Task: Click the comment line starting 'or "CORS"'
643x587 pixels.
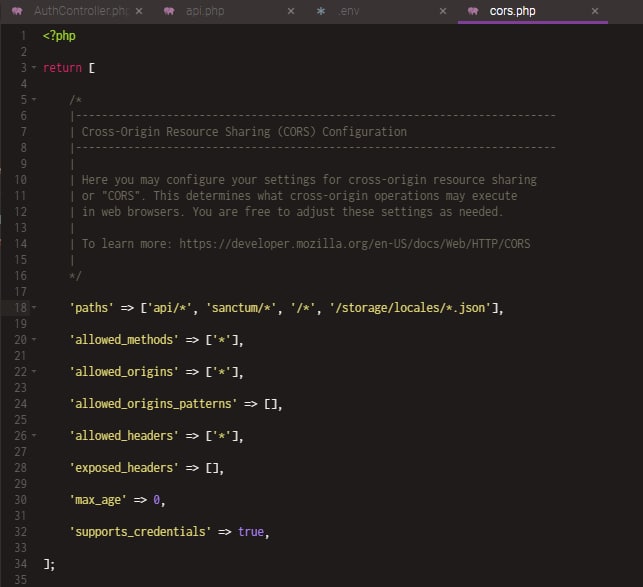Action: point(299,196)
